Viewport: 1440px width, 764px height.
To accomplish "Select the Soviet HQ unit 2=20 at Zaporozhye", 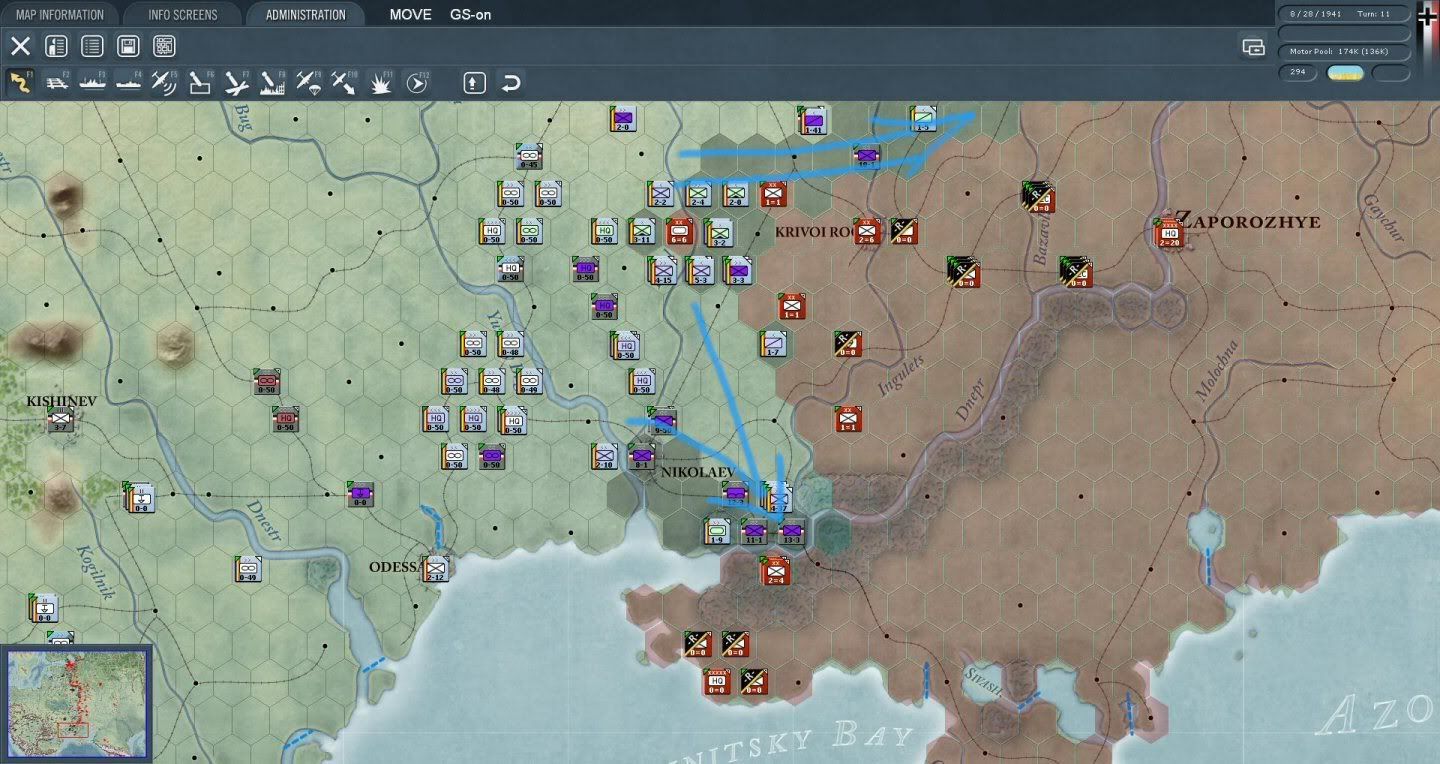I will pyautogui.click(x=1168, y=235).
